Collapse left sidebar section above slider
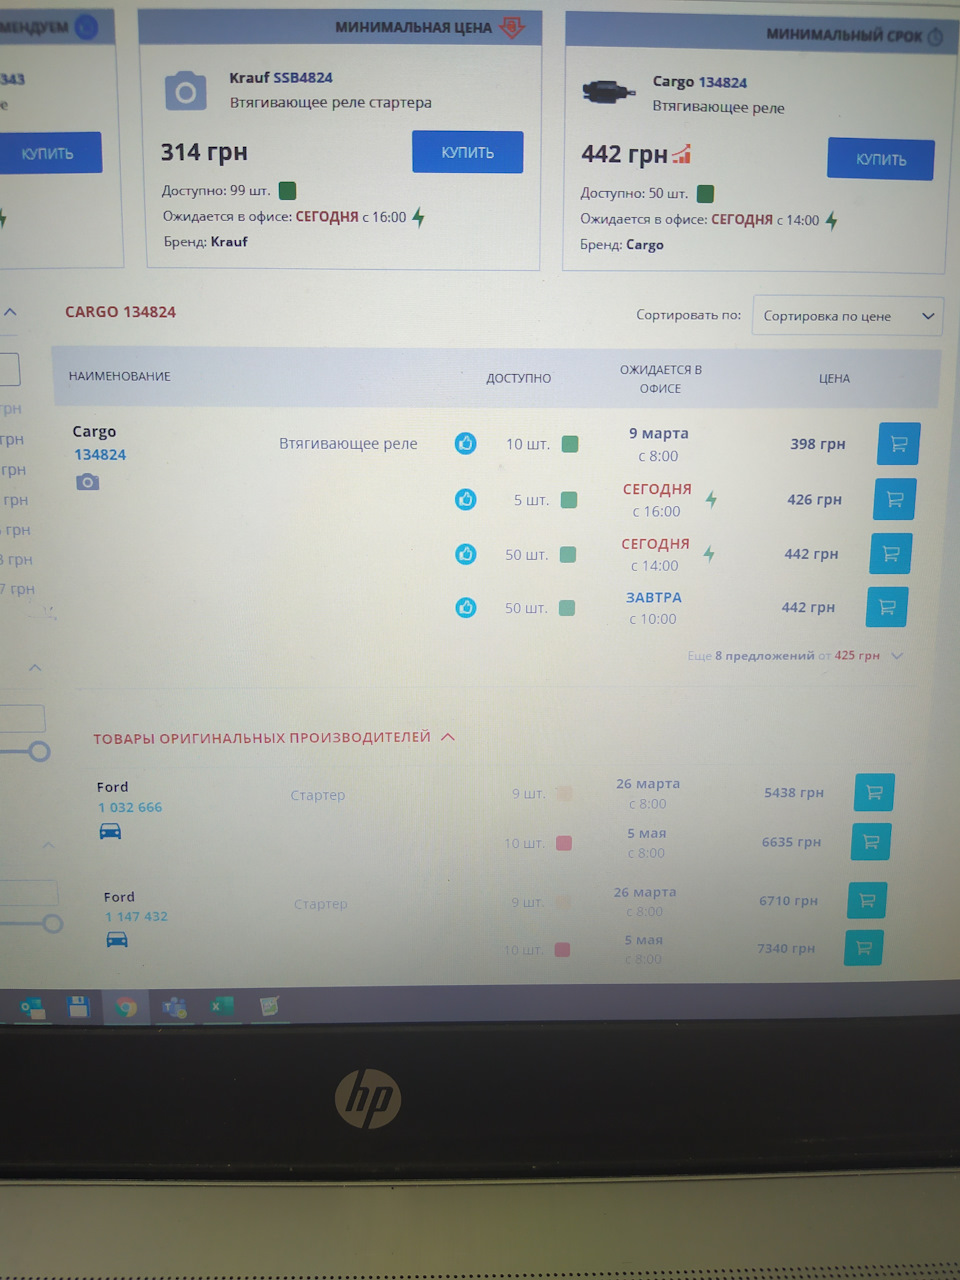This screenshot has height=1280, width=960. (35, 667)
